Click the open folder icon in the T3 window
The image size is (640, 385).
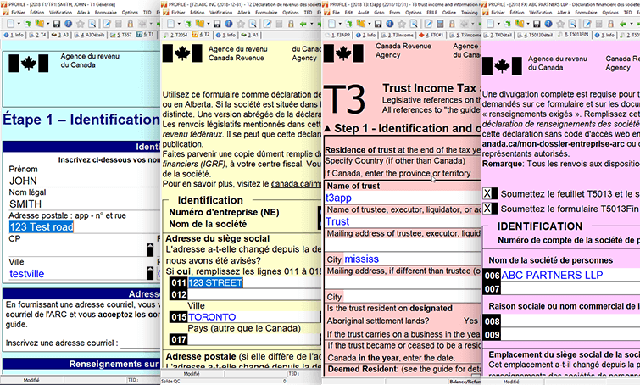[361, 23]
